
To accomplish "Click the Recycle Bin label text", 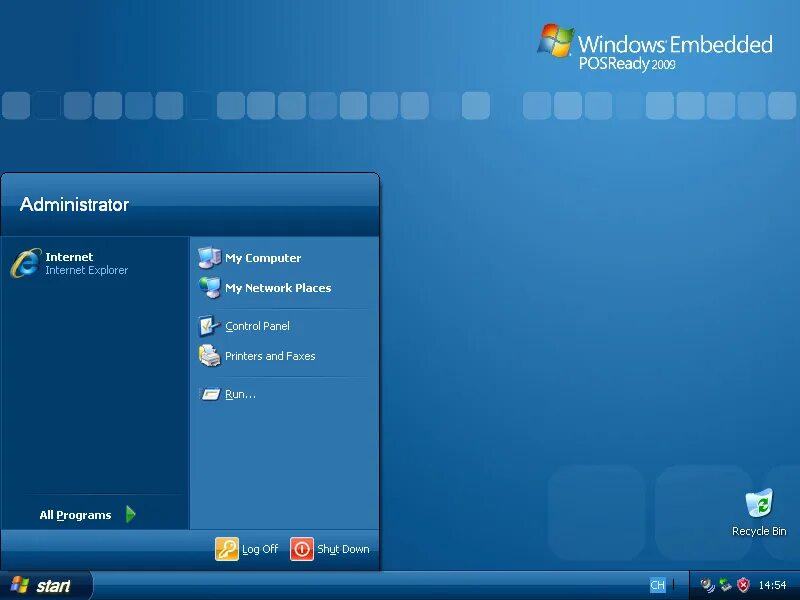I will coord(759,531).
